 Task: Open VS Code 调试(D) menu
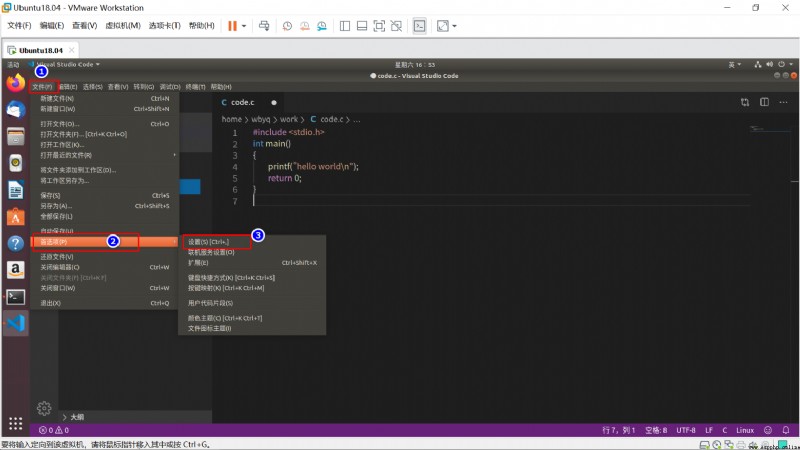tap(170, 87)
